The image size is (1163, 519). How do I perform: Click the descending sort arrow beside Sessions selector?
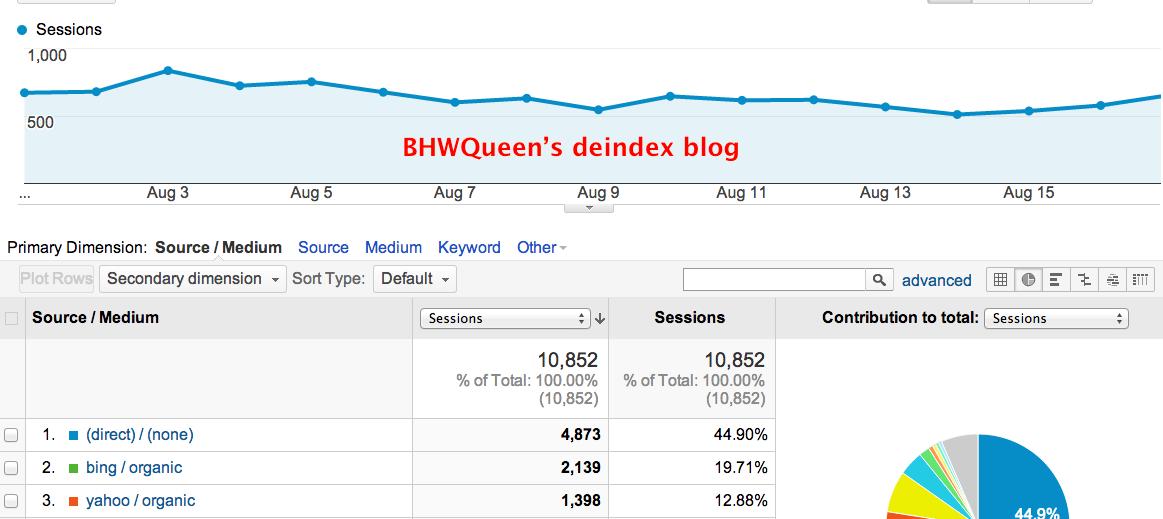[600, 319]
